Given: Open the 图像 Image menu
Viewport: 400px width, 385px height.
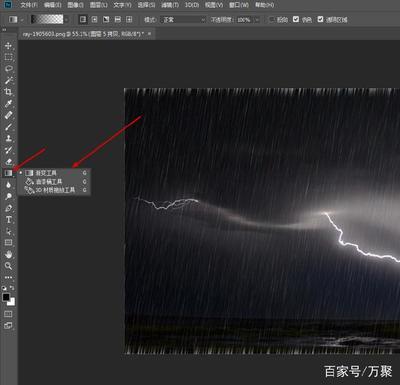Looking at the screenshot, I should [x=76, y=5].
